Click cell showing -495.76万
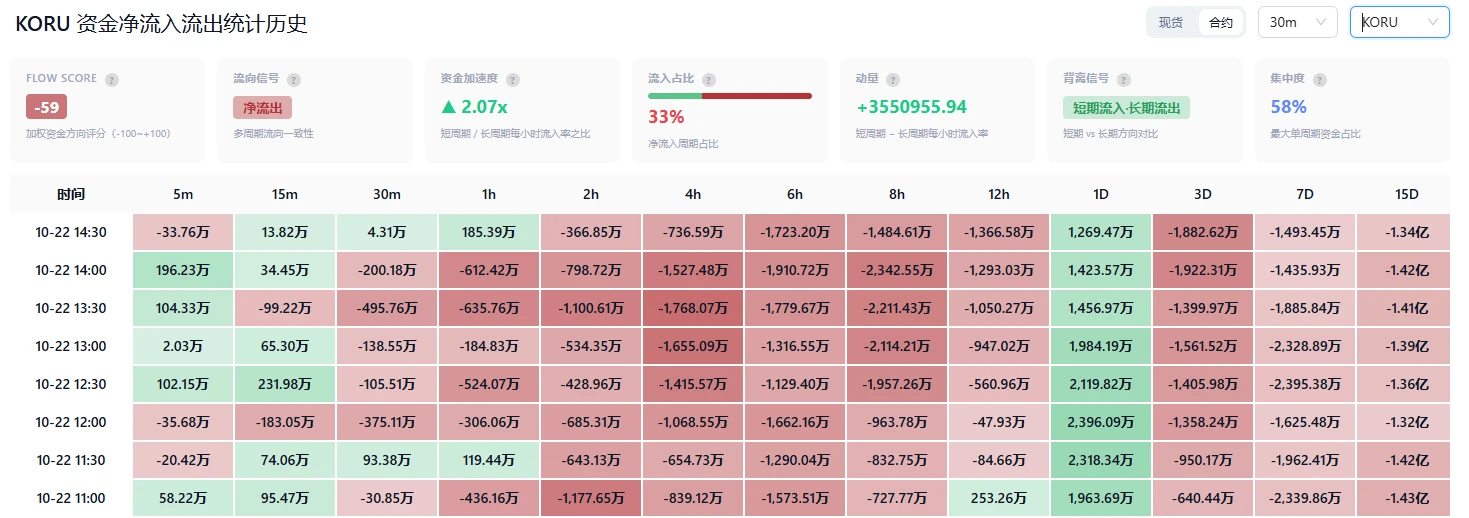This screenshot has height=518, width=1469. tap(387, 308)
